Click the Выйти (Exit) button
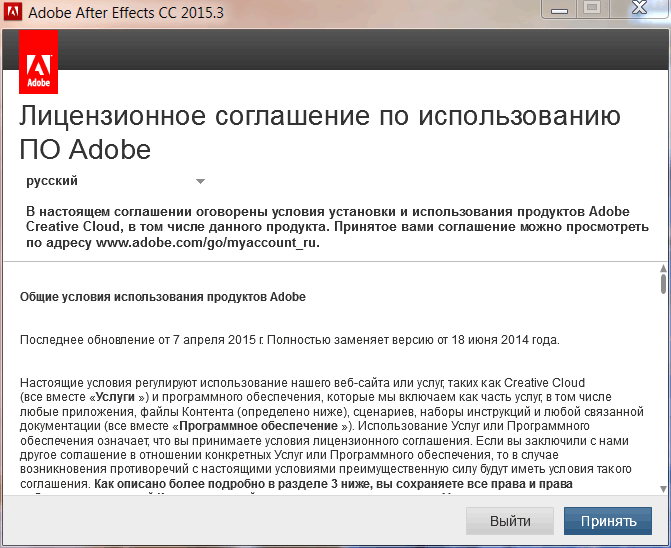 click(510, 521)
